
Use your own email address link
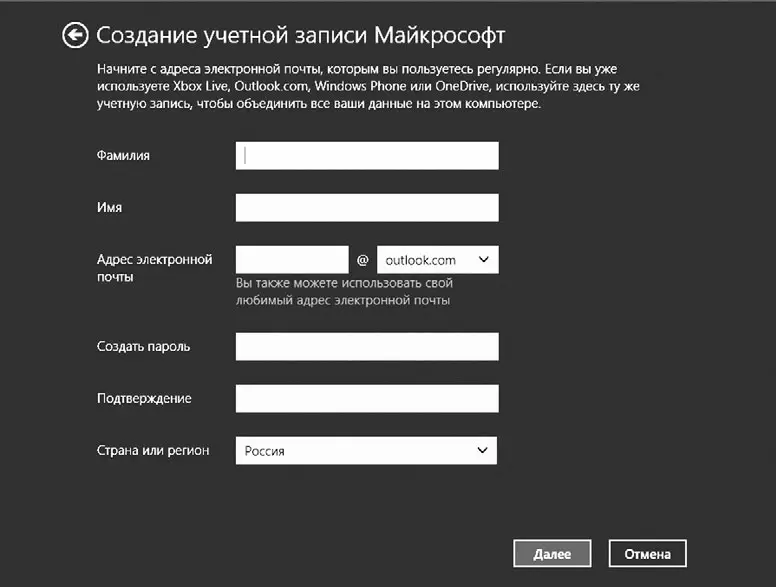tap(345, 292)
